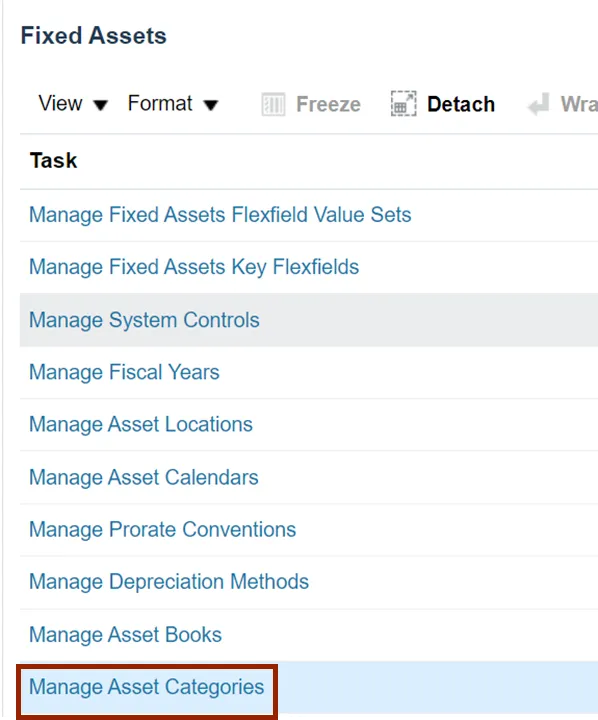Click the Wrap text icon
The height and width of the screenshot is (720, 598).
pyautogui.click(x=538, y=104)
